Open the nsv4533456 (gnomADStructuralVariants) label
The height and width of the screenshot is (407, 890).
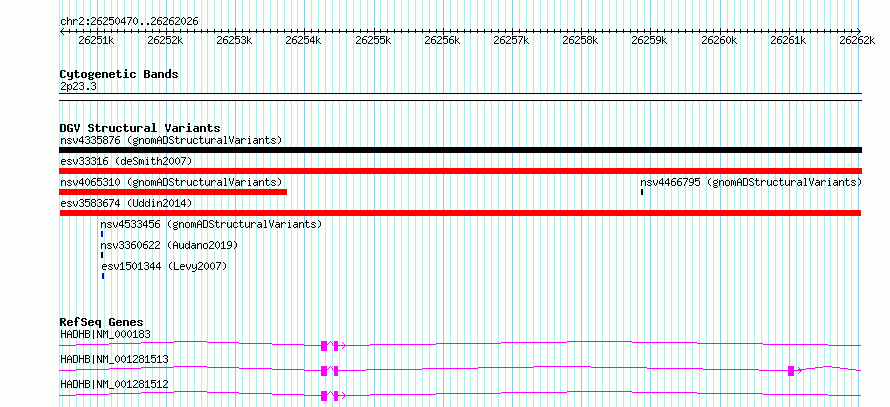pyautogui.click(x=211, y=224)
